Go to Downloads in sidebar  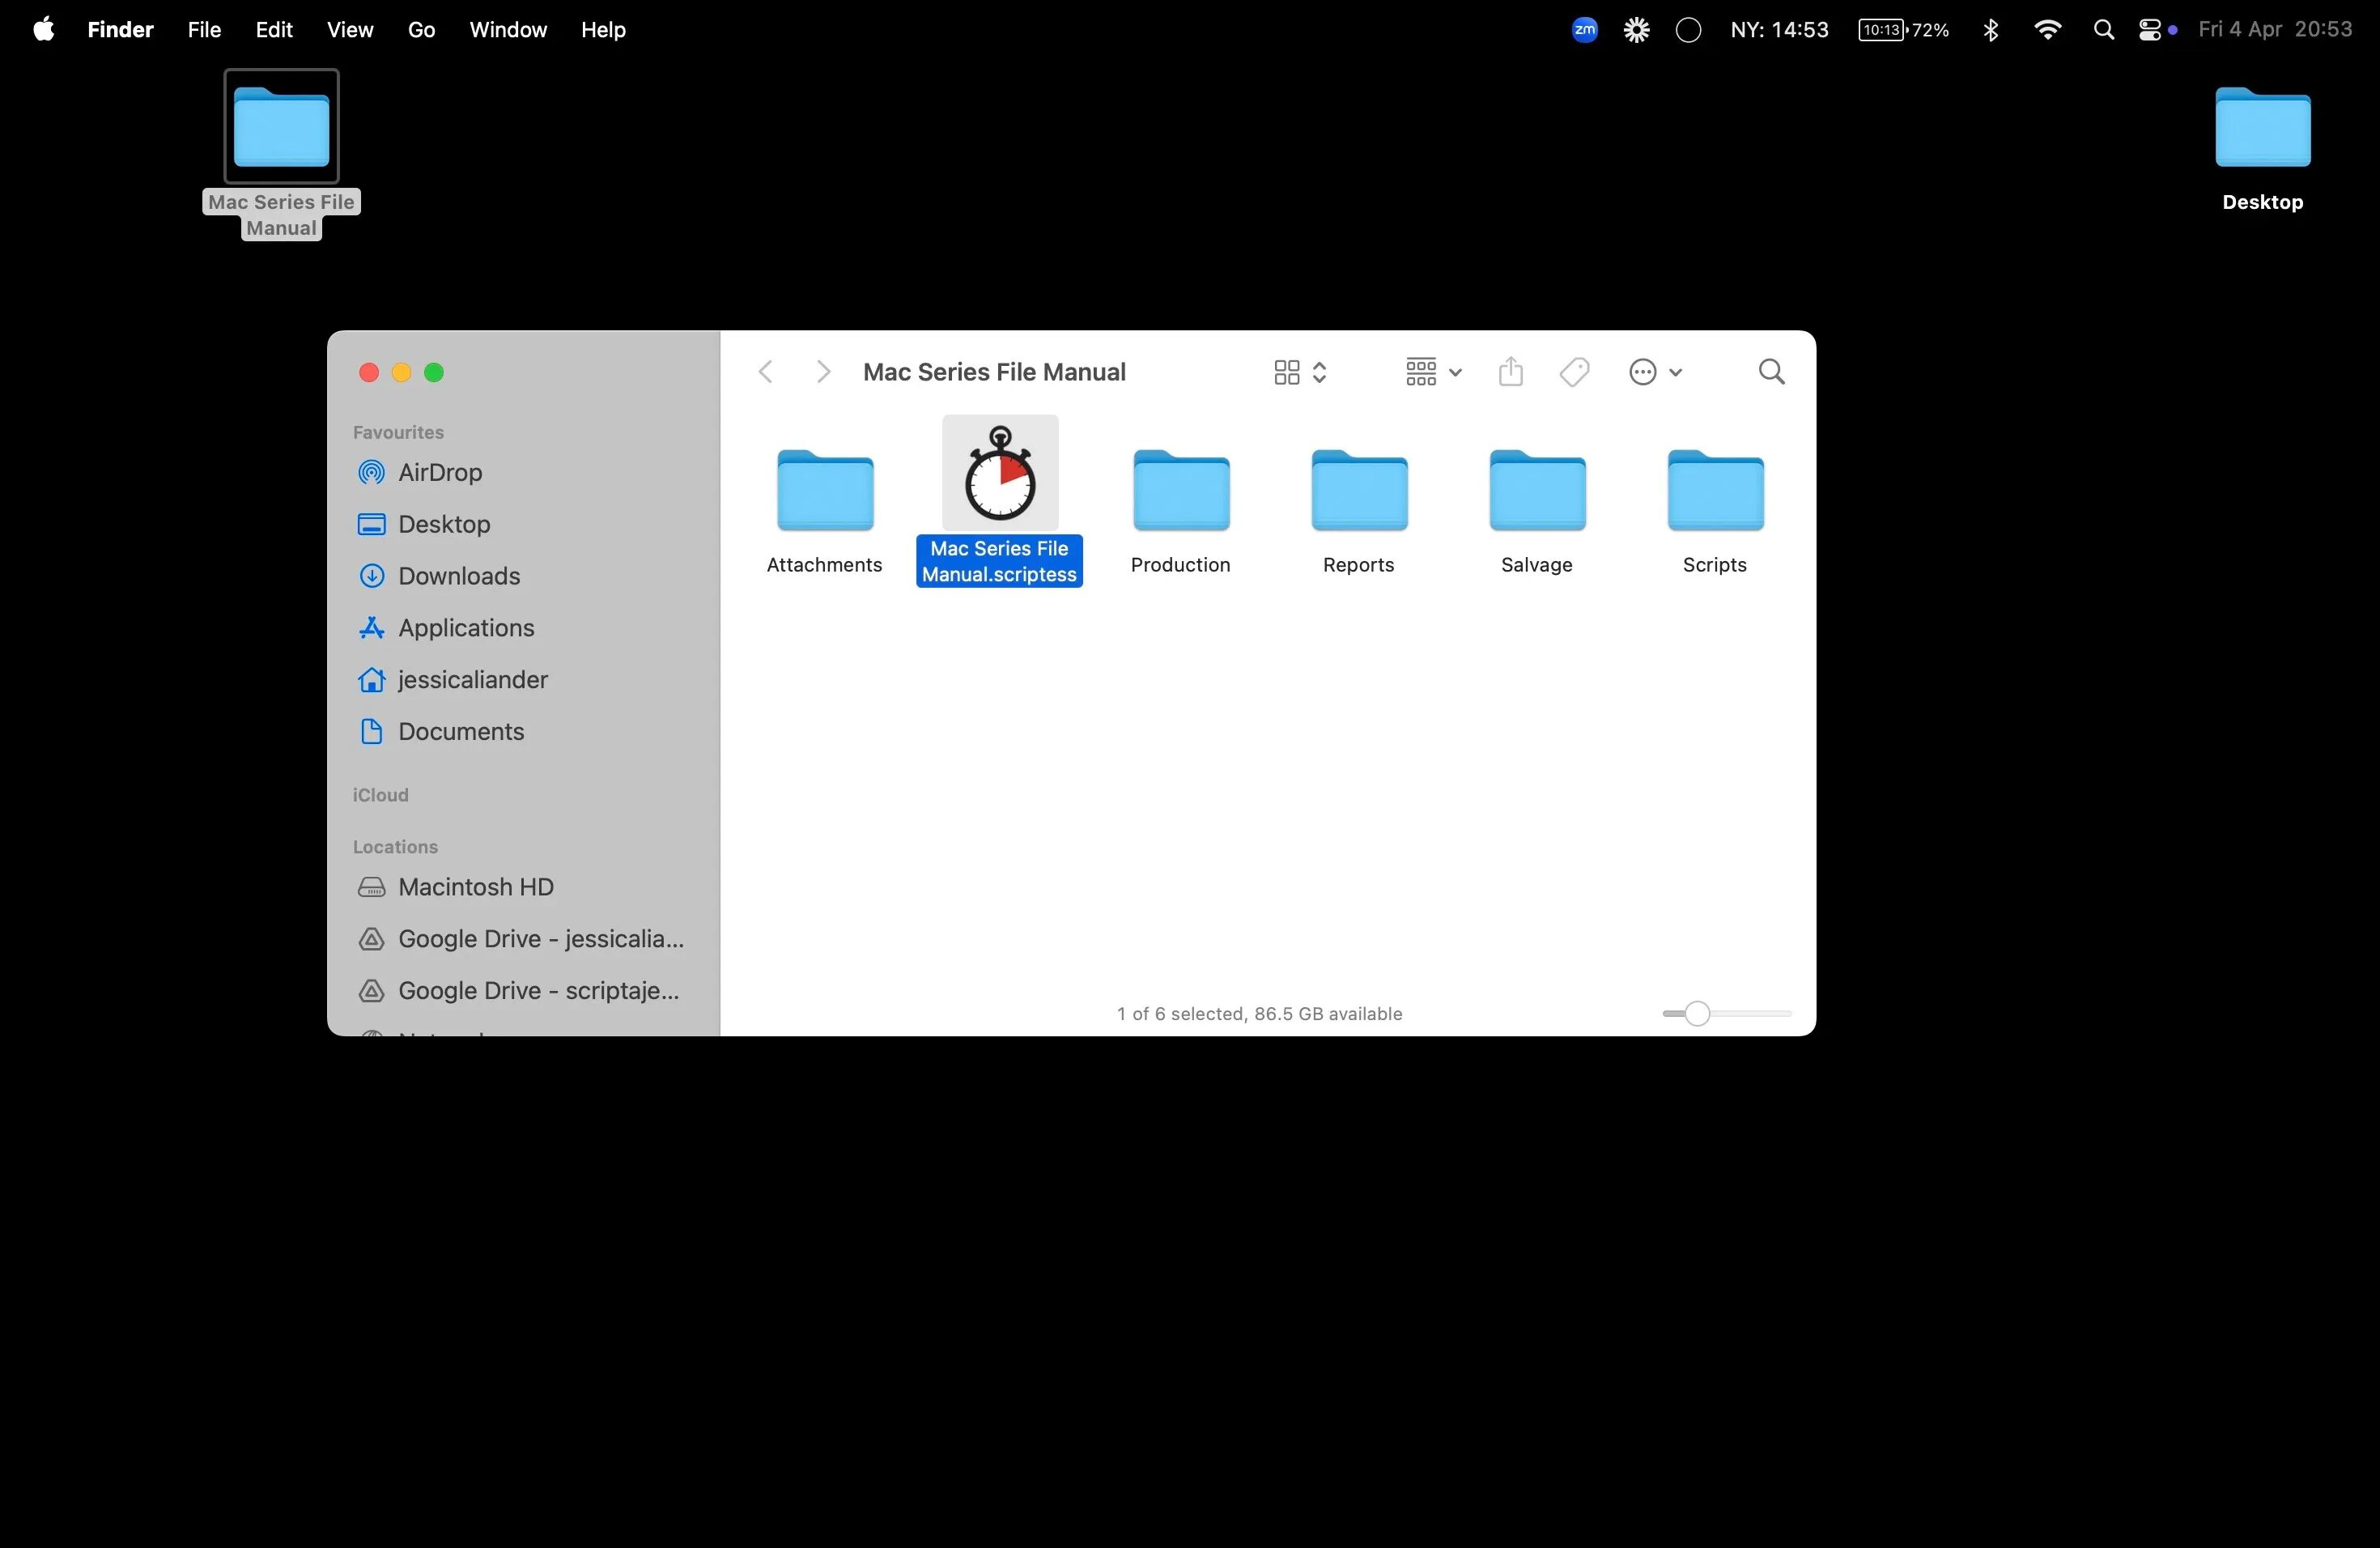458,576
